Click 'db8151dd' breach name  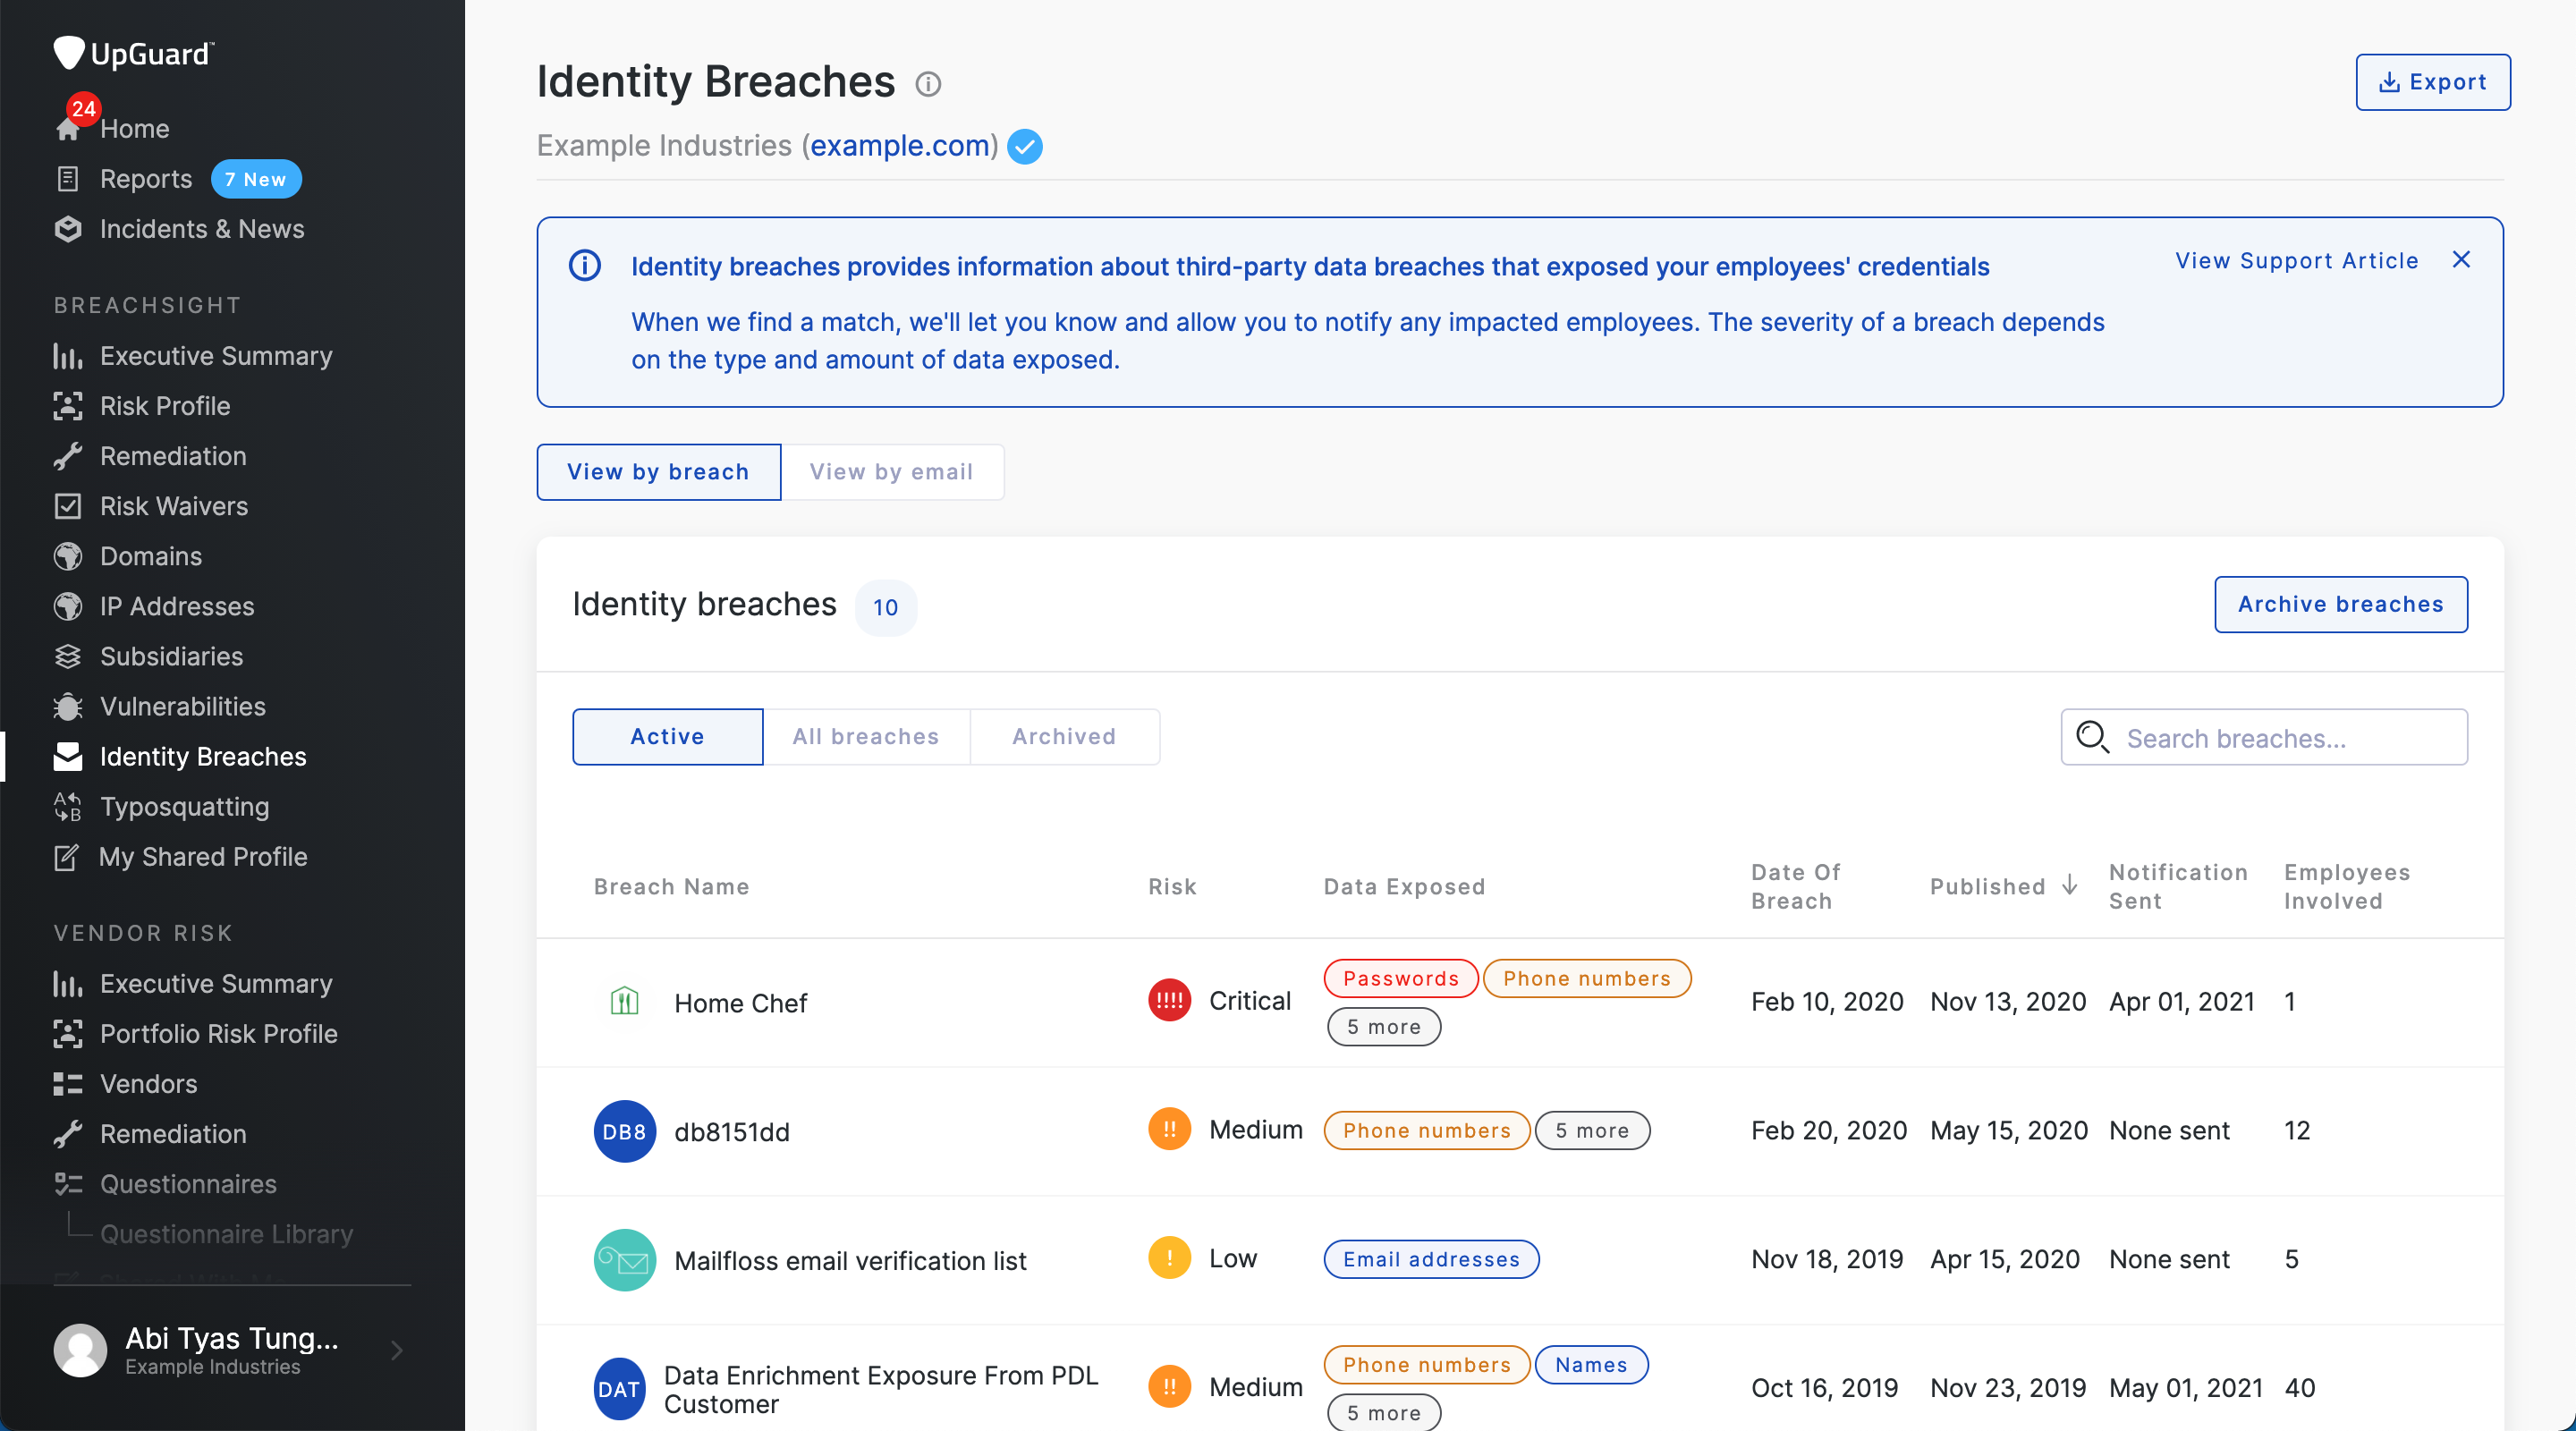(x=731, y=1131)
